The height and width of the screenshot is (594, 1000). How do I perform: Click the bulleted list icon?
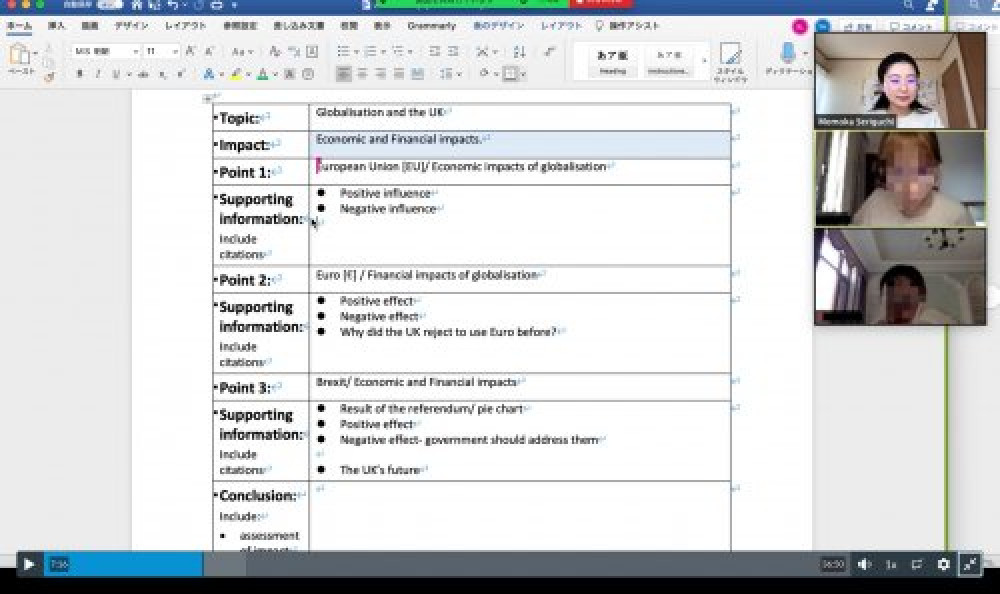pyautogui.click(x=344, y=51)
